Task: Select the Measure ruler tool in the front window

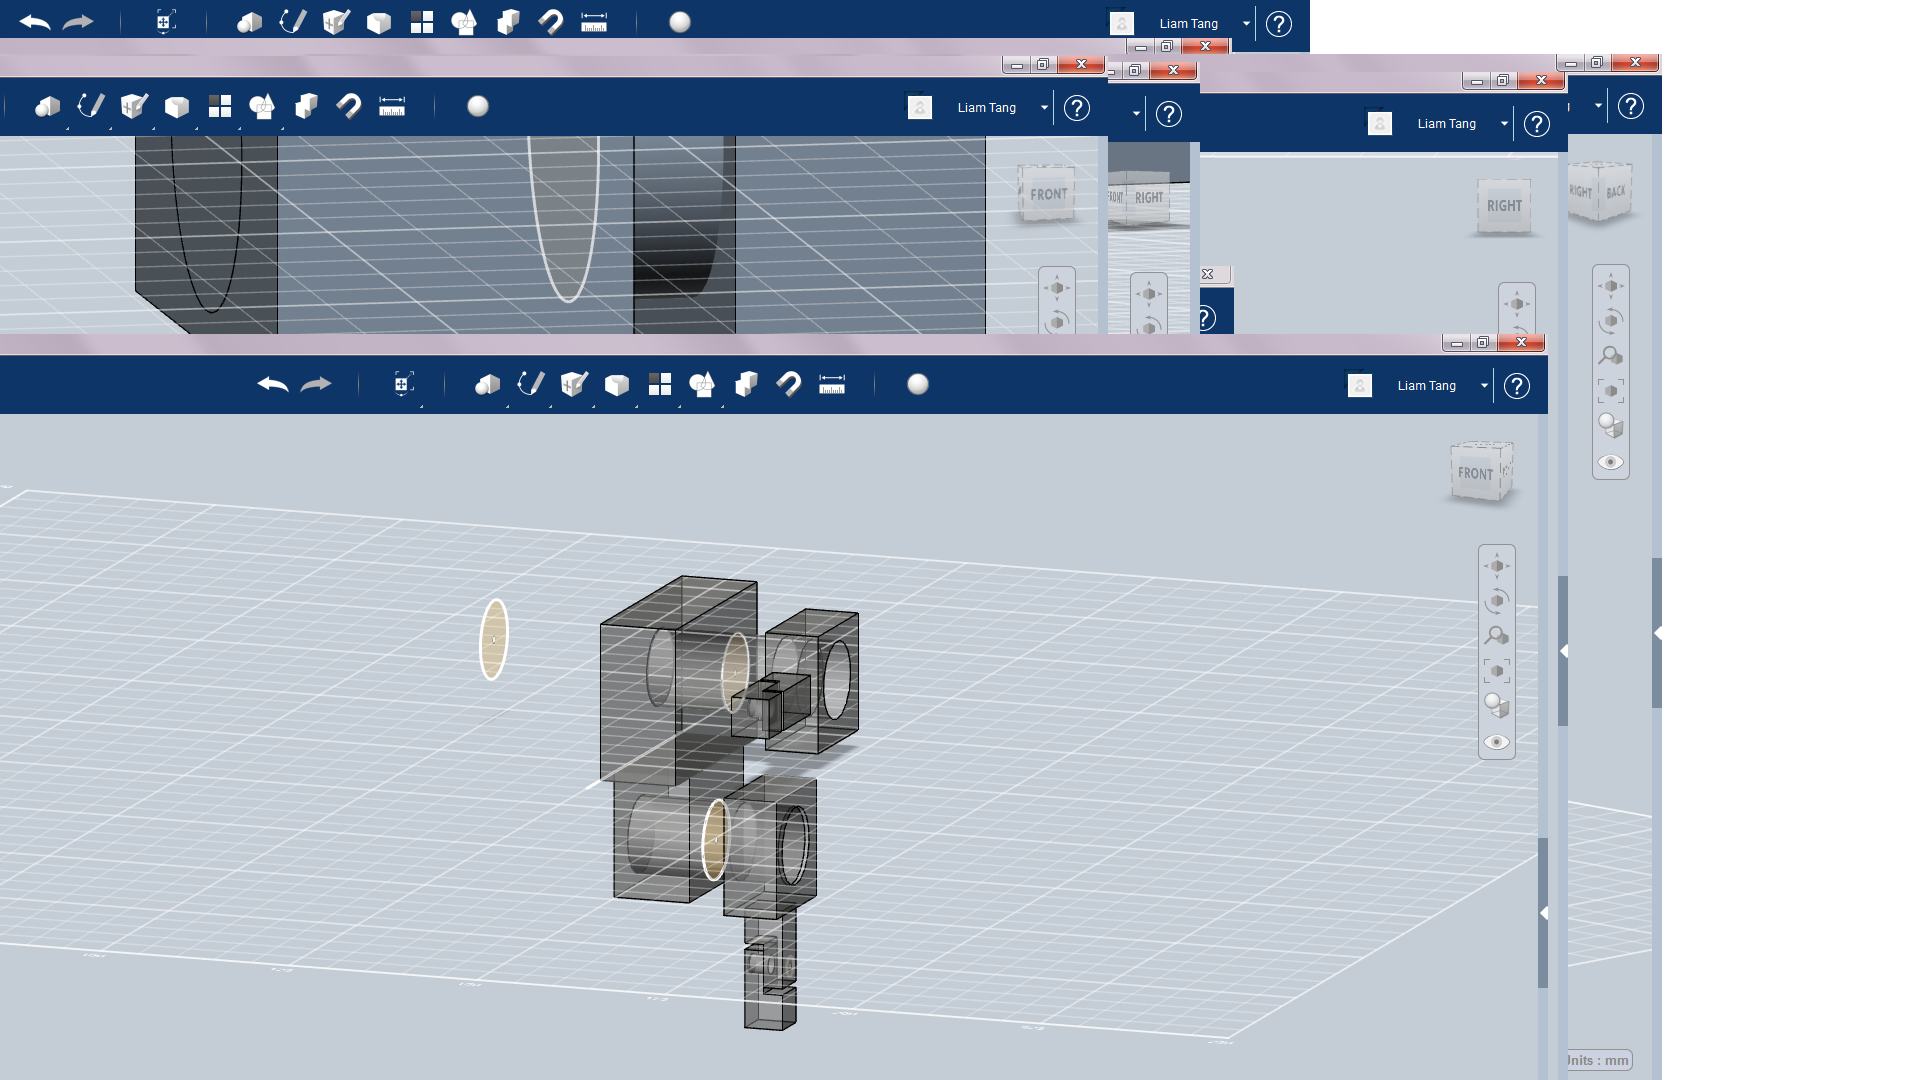Action: (832, 385)
